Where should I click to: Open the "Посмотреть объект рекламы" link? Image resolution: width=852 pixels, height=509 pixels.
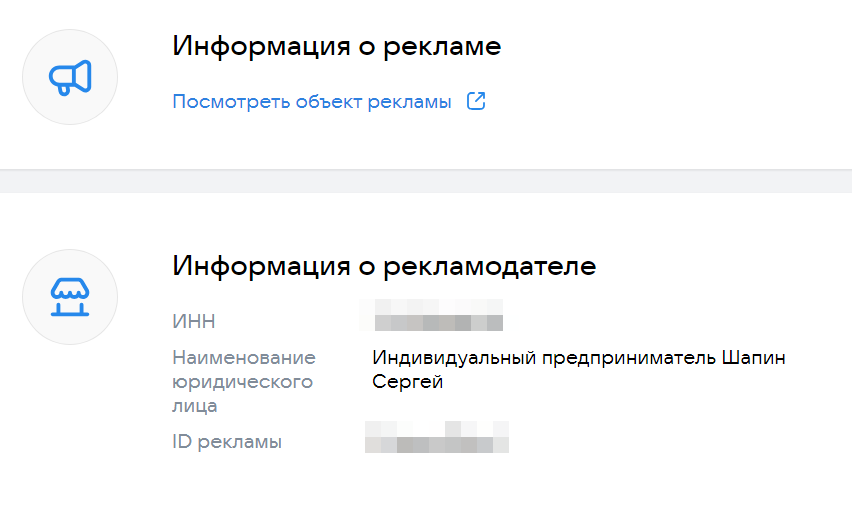312,102
